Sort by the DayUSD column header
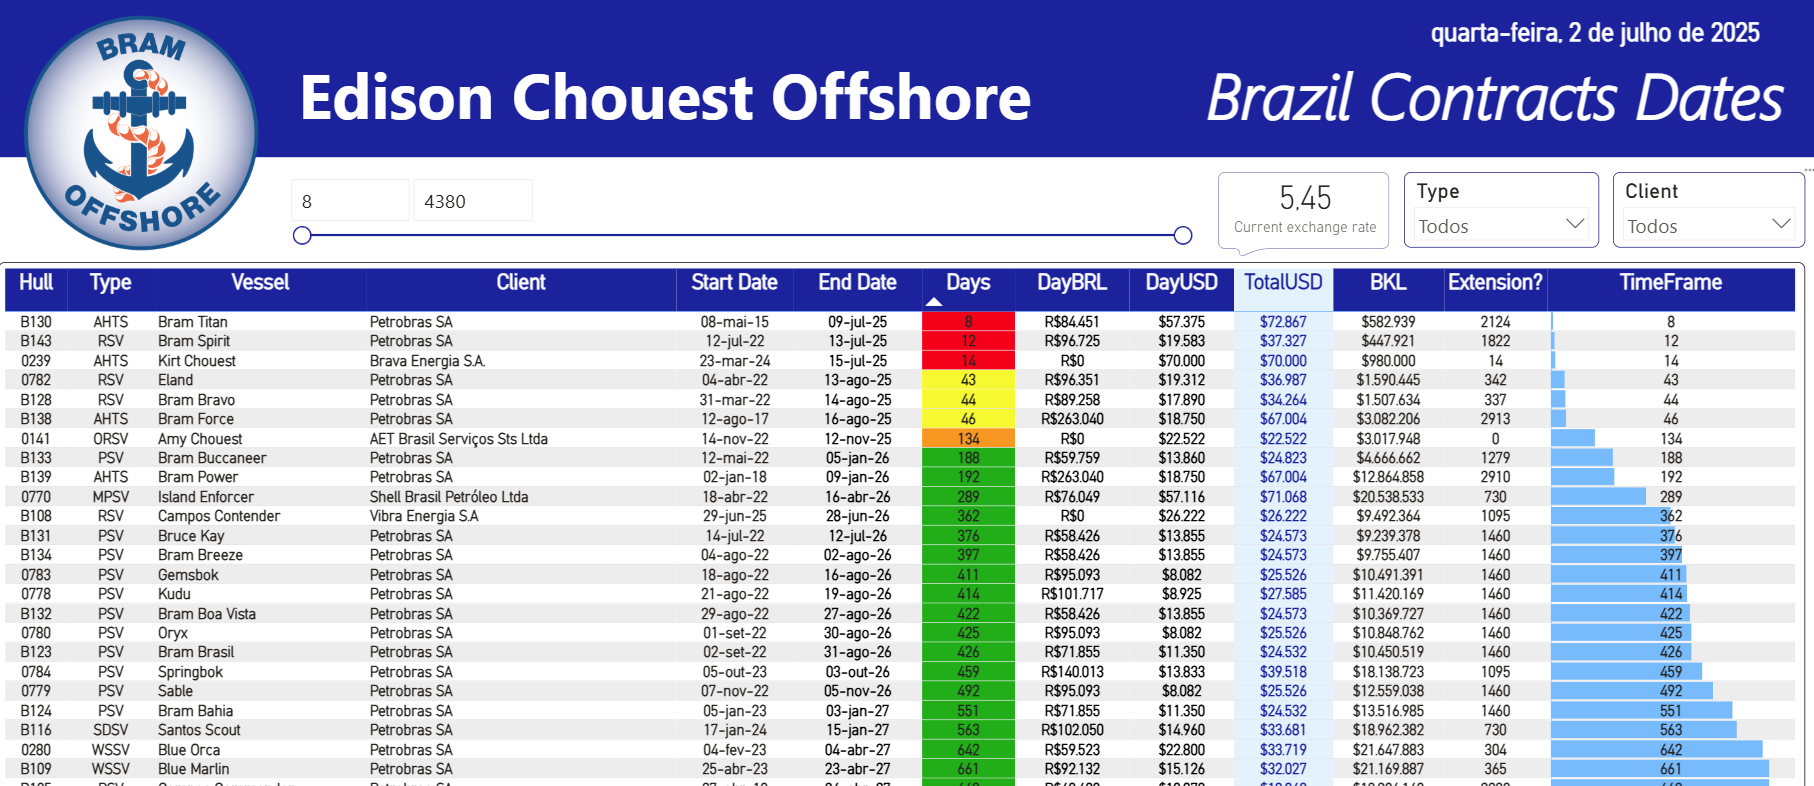The image size is (1814, 786). (1181, 283)
